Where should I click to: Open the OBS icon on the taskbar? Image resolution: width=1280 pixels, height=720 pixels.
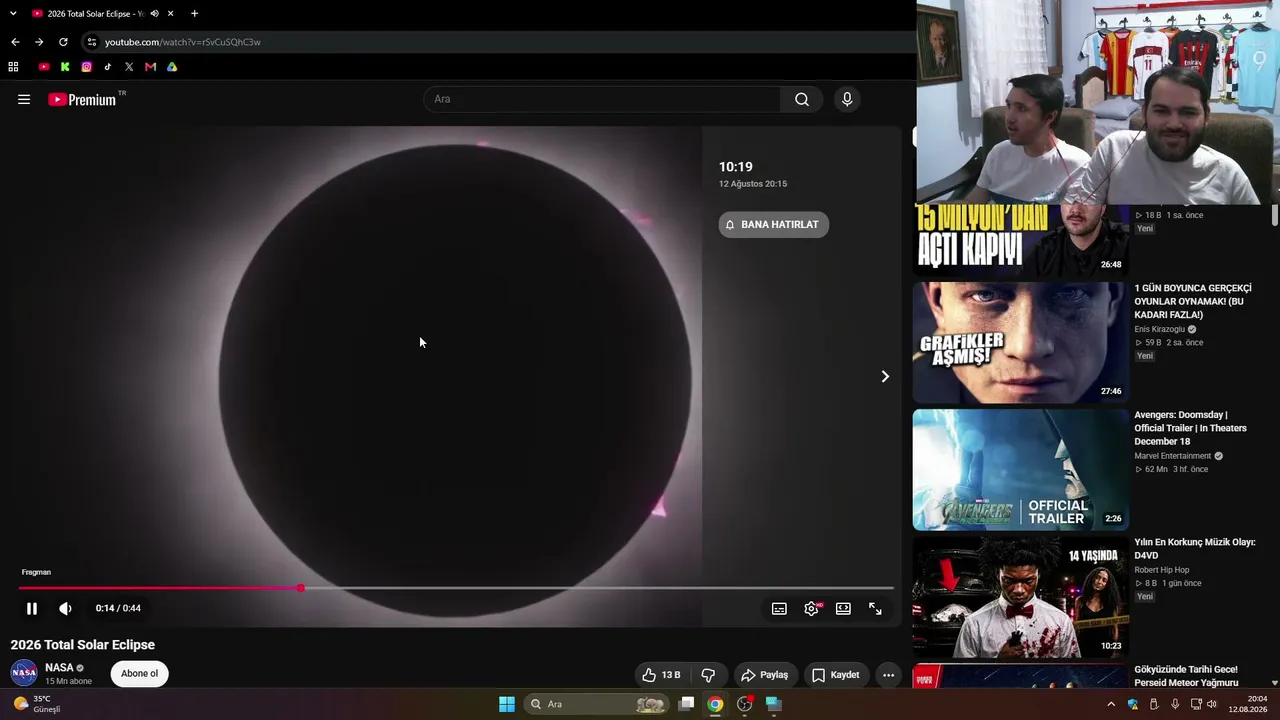click(x=744, y=704)
